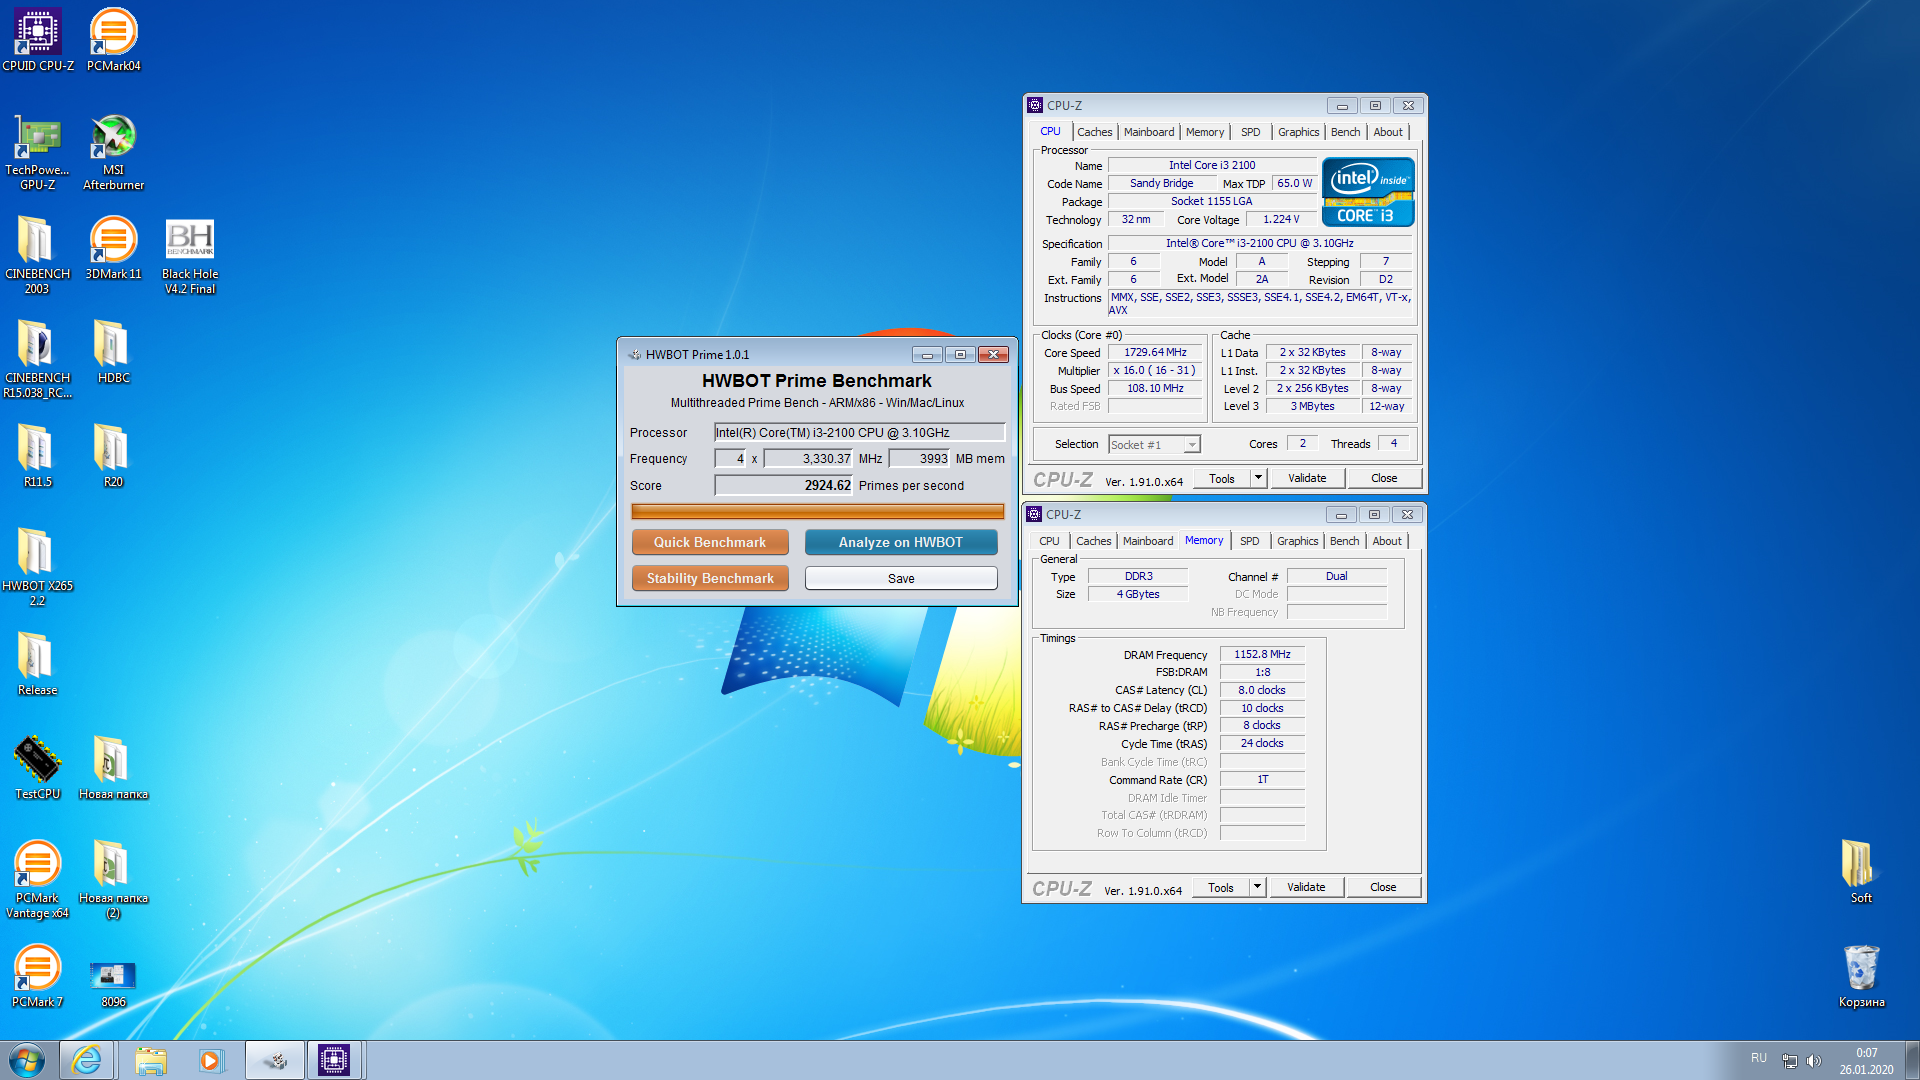Start Stability Benchmark in HWBOT Prime

(710, 578)
